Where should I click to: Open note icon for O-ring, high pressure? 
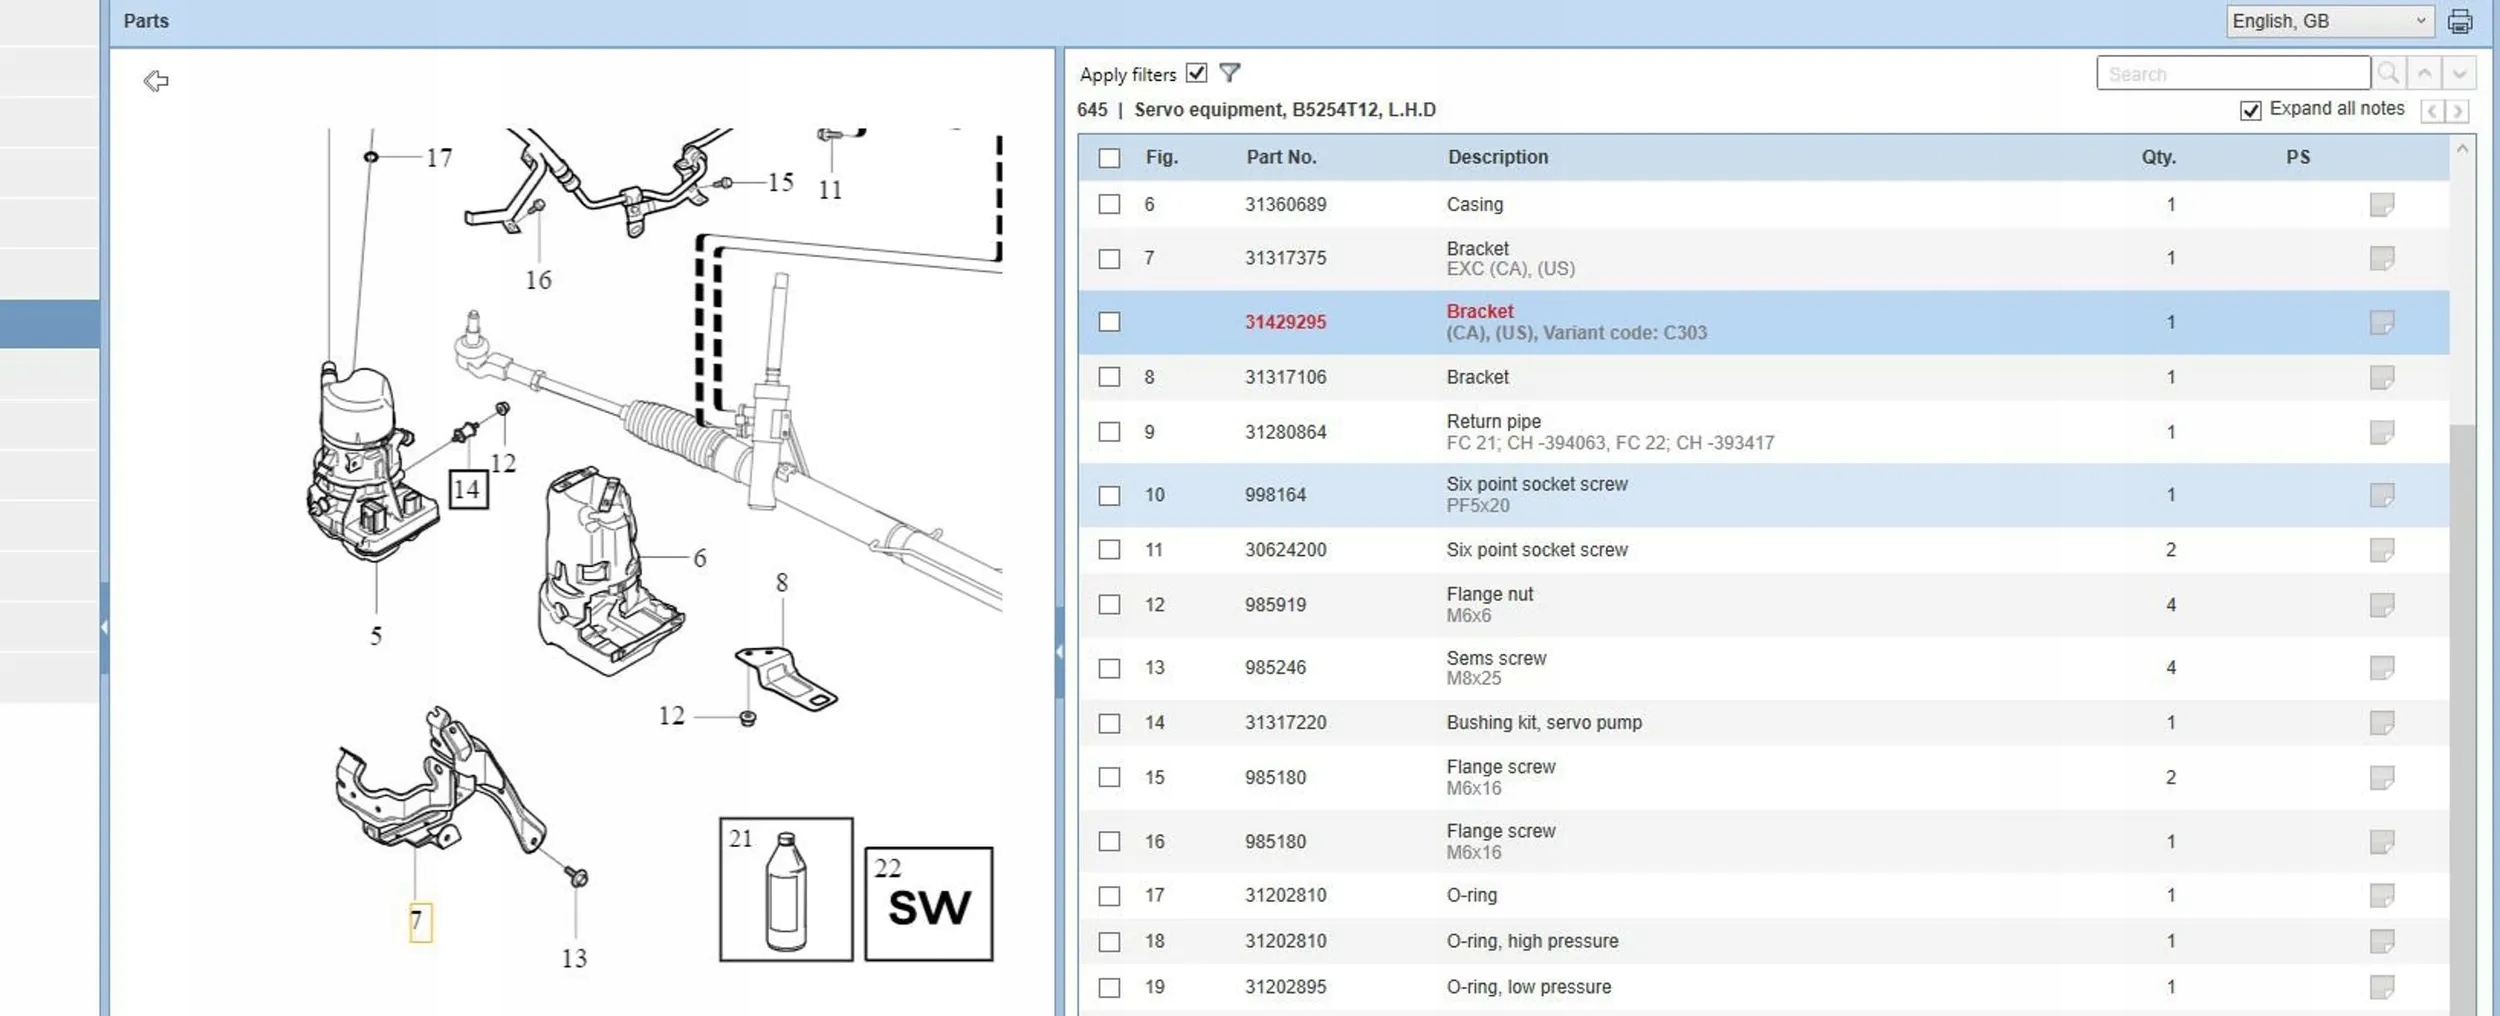(x=2382, y=942)
